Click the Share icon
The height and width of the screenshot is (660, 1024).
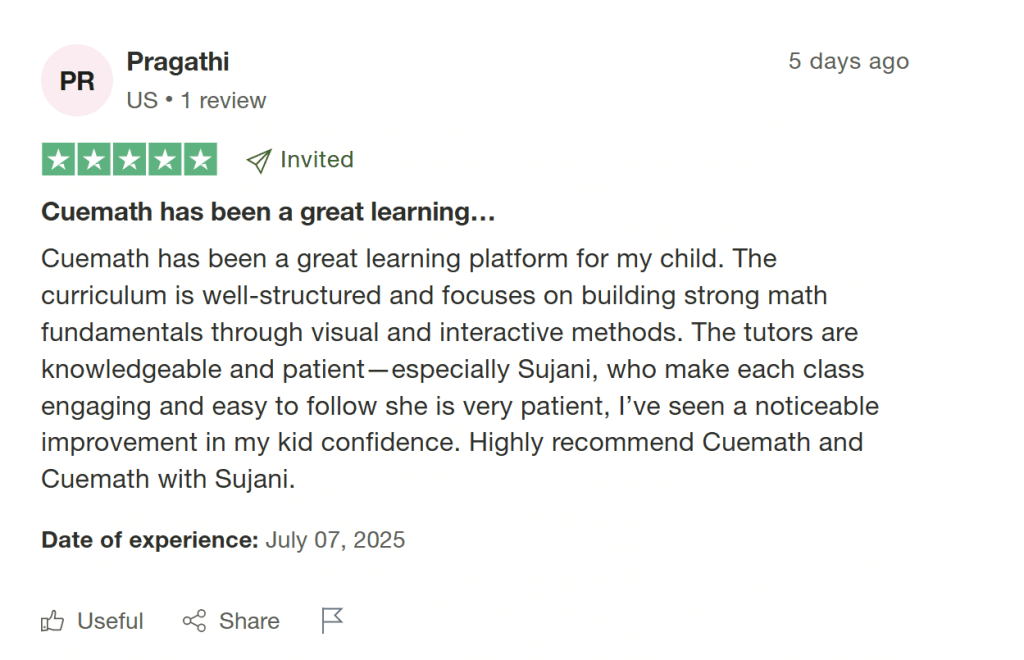pos(193,621)
